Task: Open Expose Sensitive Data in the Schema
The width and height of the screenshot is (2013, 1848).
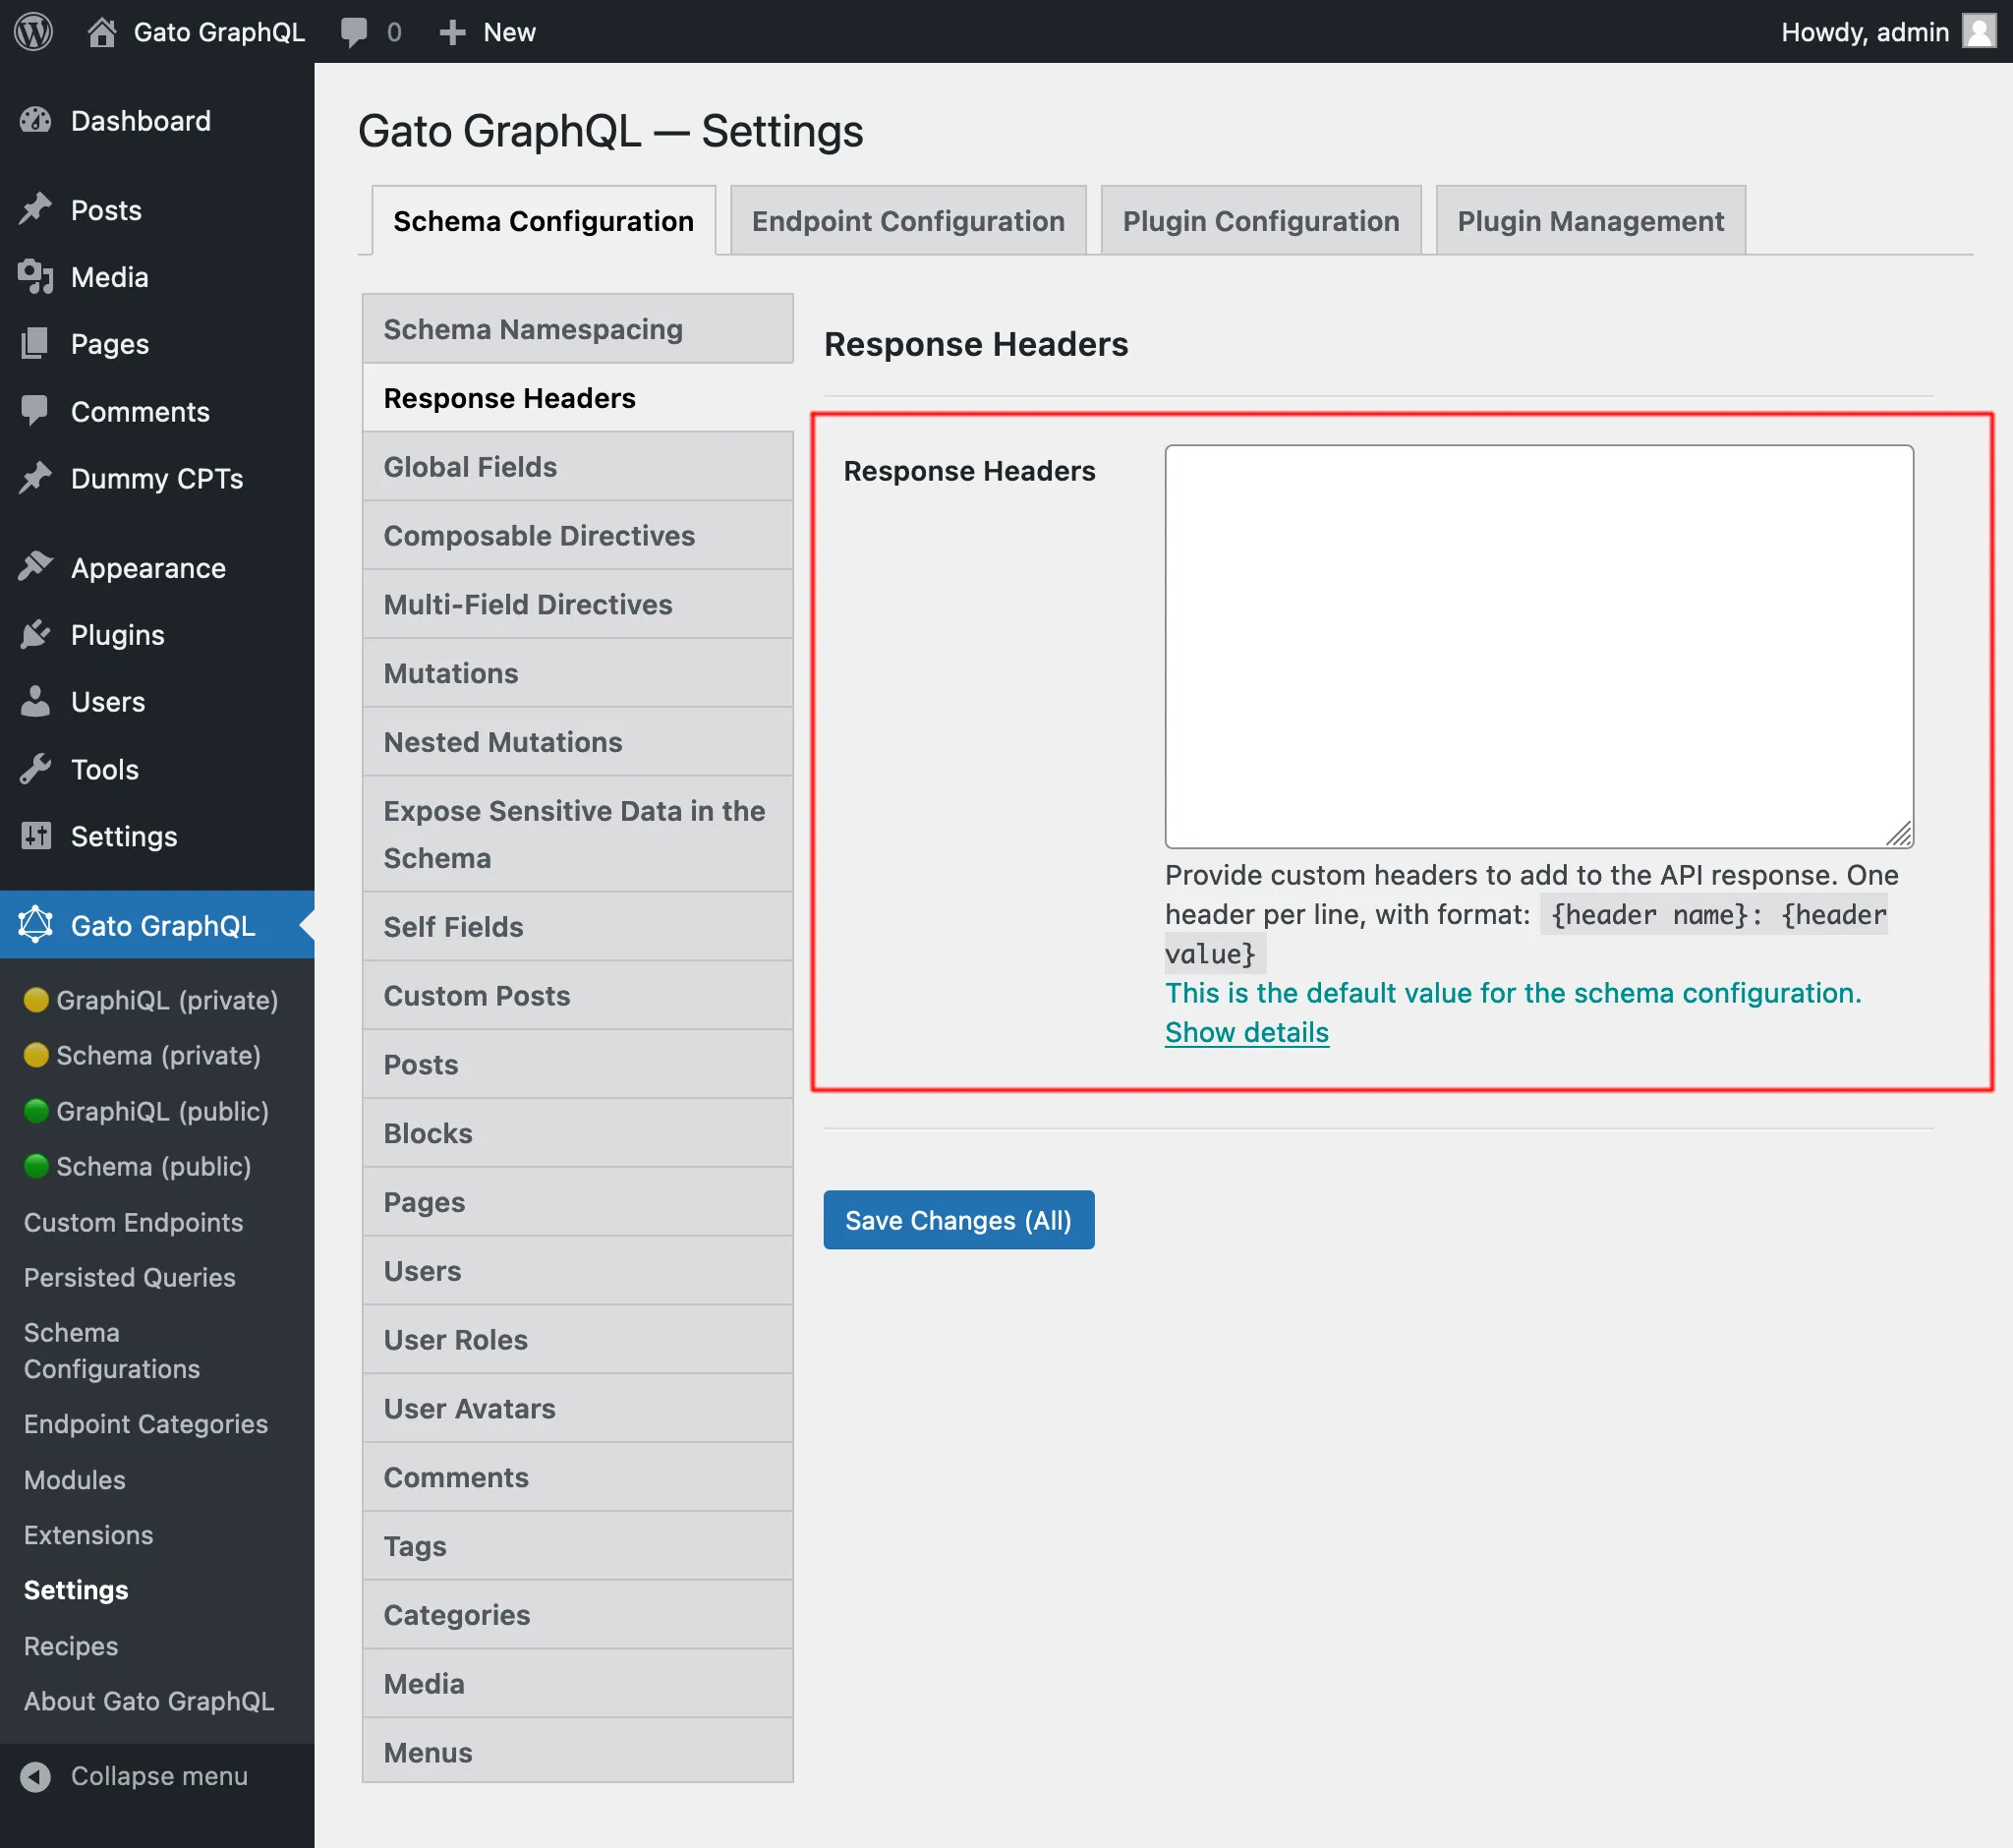Action: pos(578,834)
